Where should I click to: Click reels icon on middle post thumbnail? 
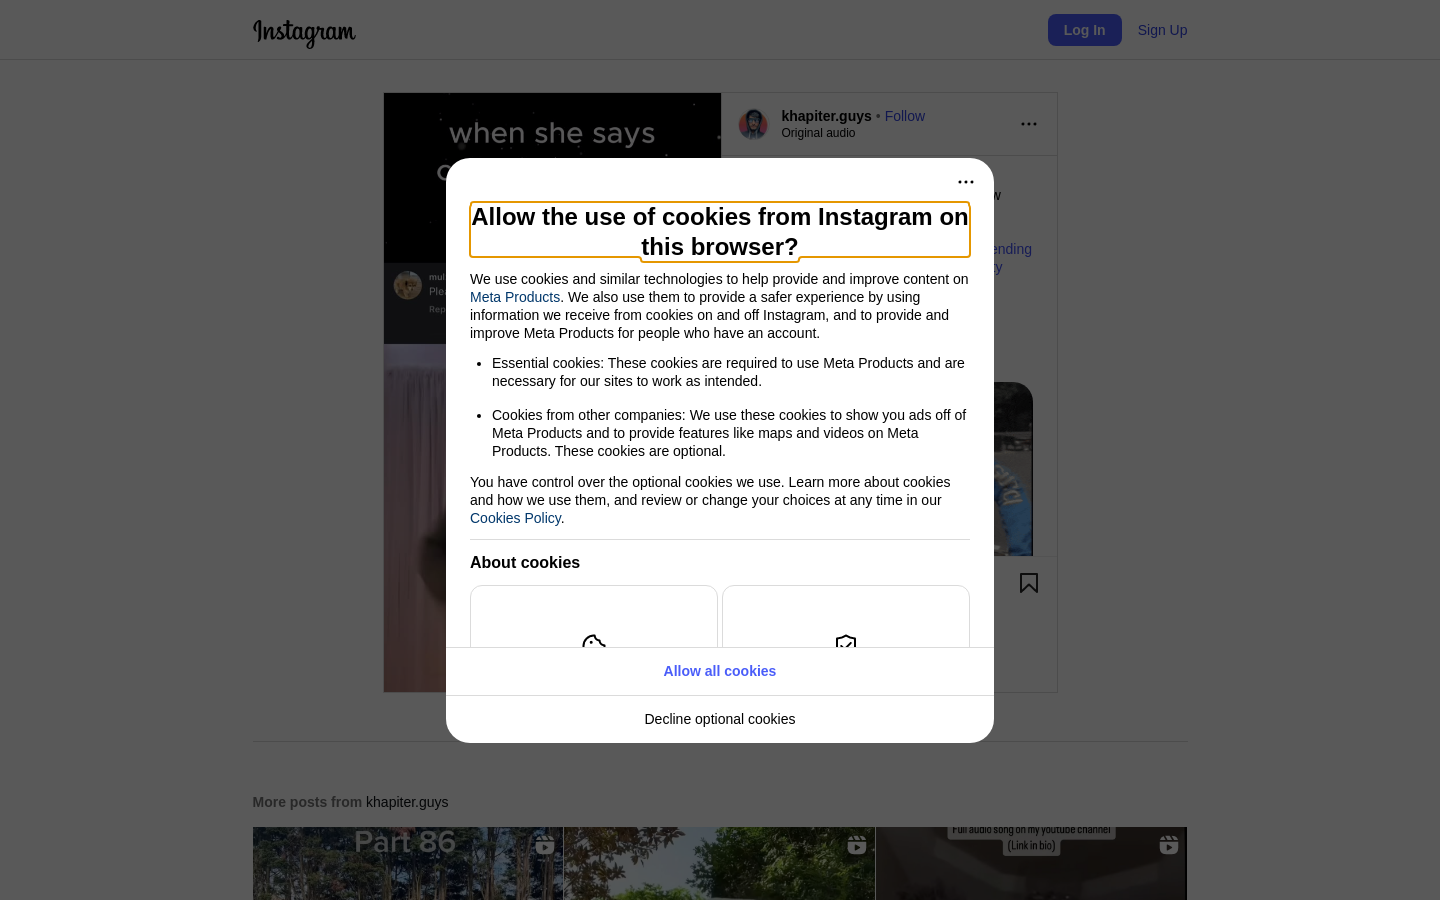(x=856, y=846)
